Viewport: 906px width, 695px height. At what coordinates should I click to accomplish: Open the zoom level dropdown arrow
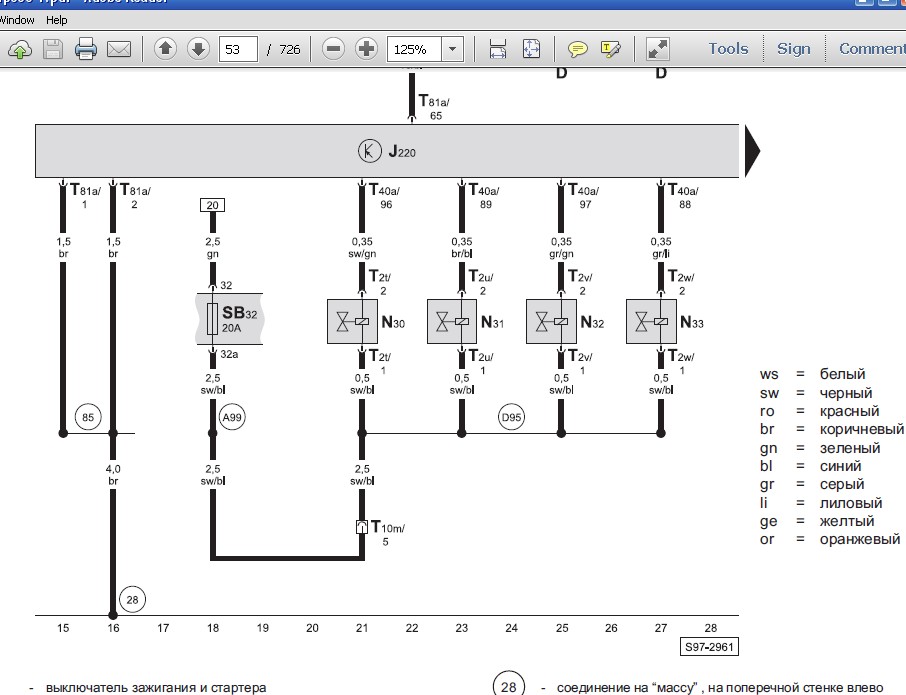pyautogui.click(x=452, y=49)
